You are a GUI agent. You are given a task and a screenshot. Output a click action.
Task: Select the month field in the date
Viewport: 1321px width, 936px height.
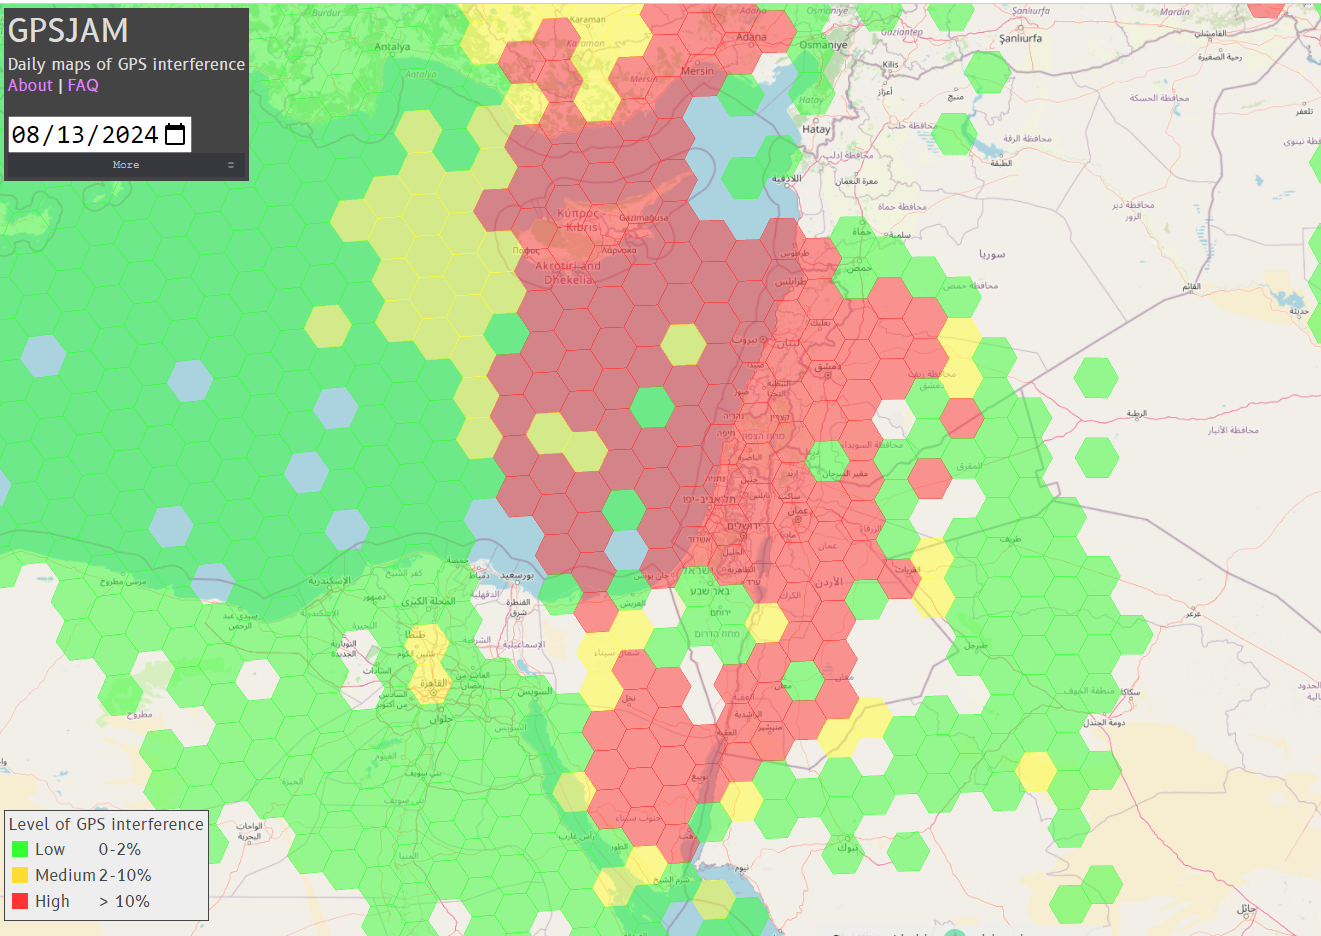[25, 135]
